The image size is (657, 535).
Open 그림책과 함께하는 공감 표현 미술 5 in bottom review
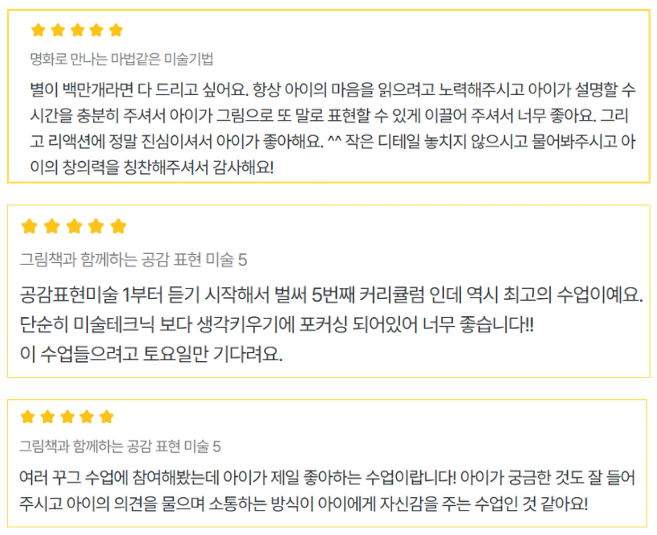(121, 446)
